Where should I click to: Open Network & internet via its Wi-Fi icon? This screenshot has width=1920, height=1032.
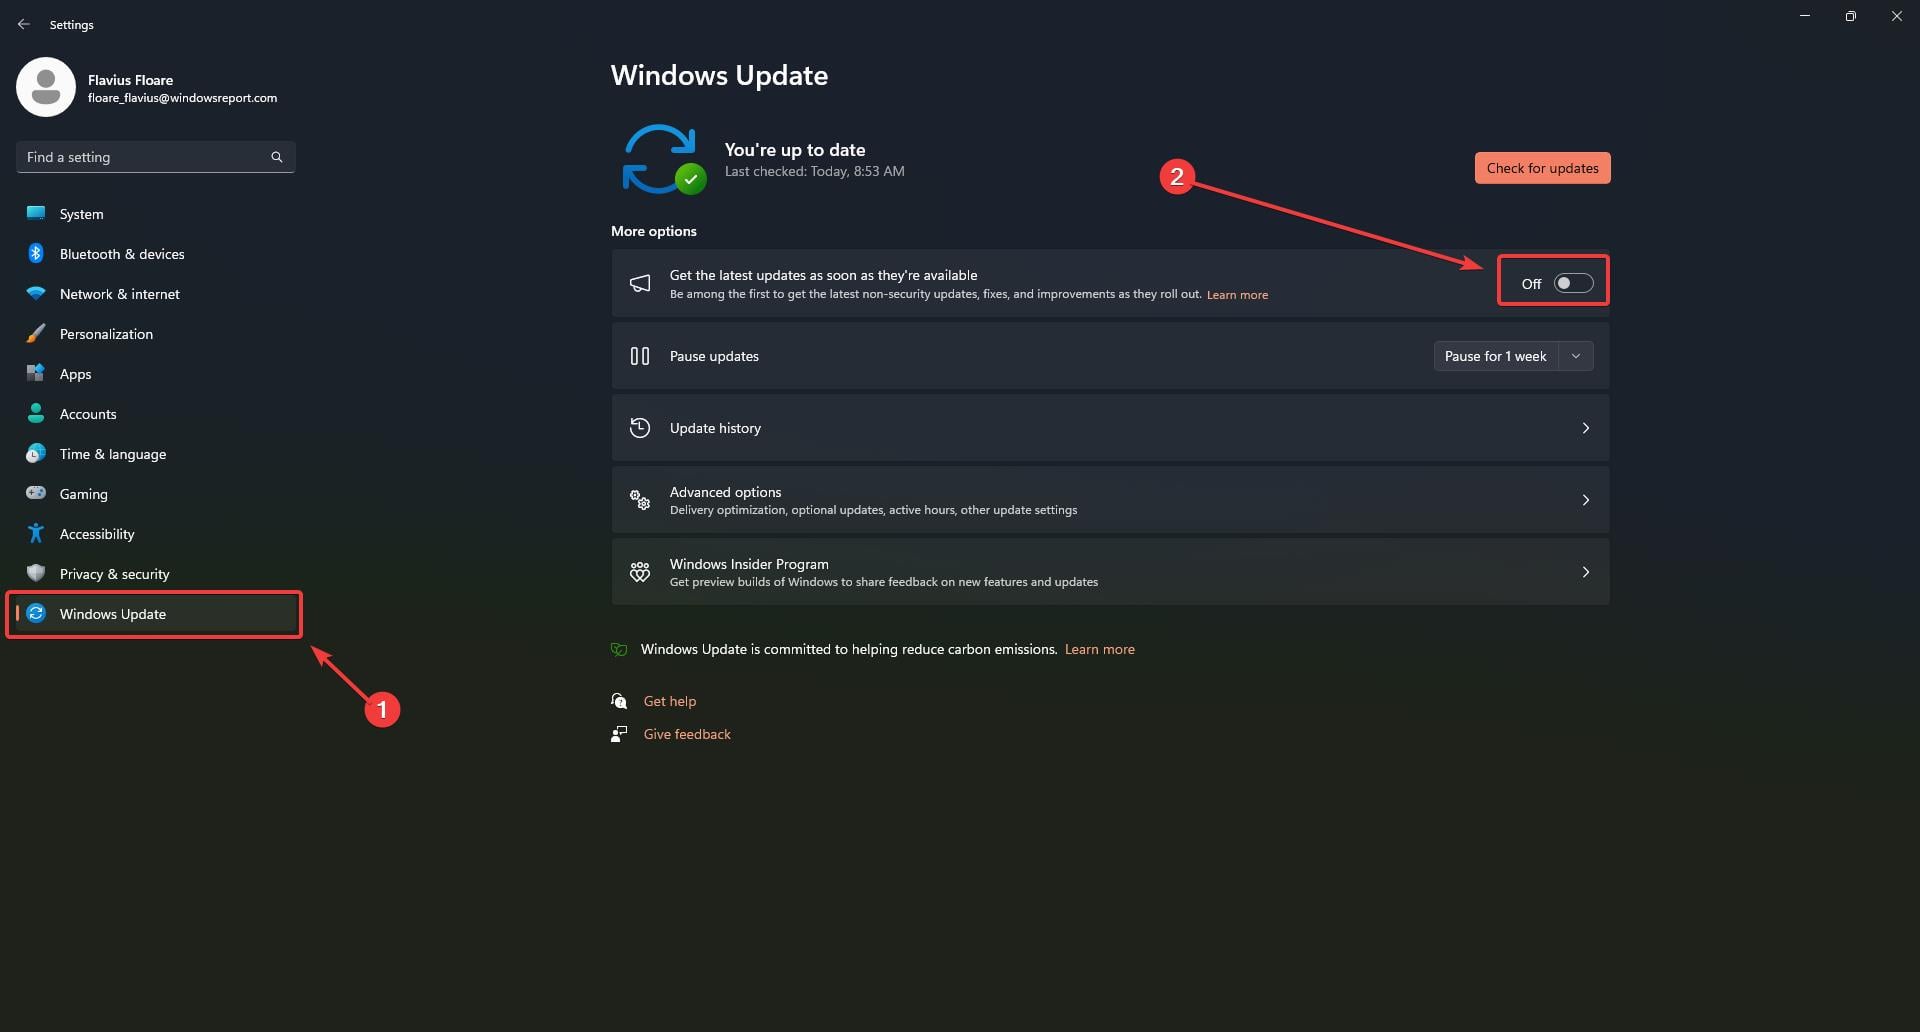click(x=36, y=293)
